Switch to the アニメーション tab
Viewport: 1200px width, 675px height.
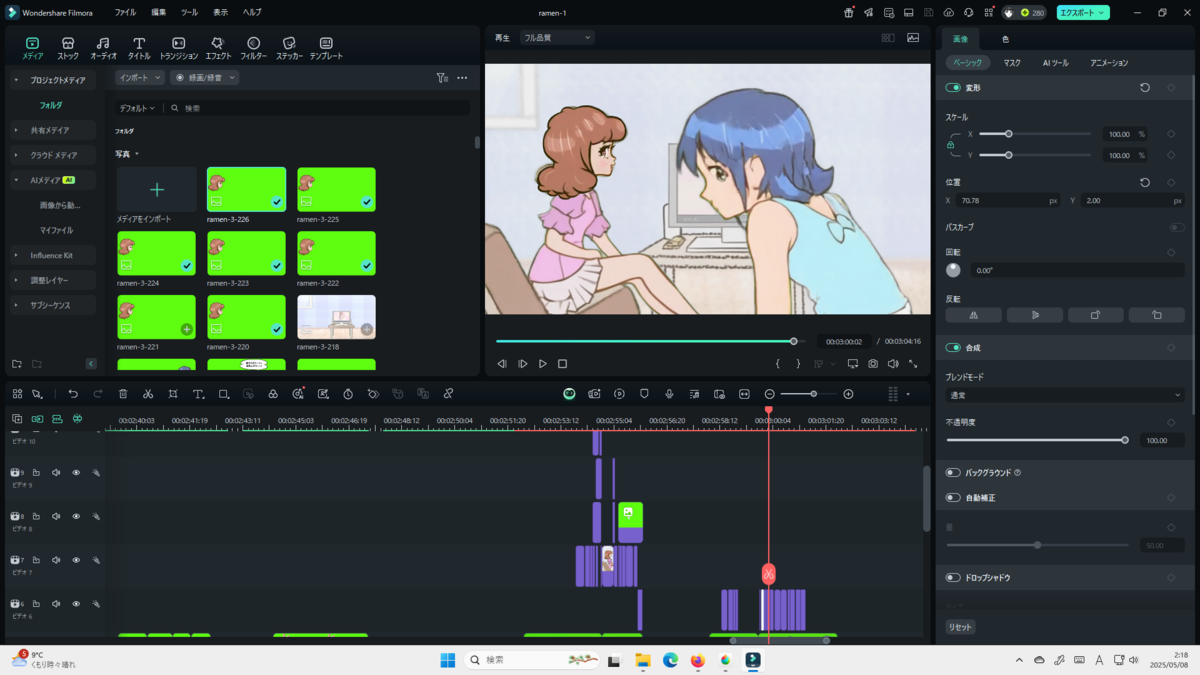[x=1109, y=63]
